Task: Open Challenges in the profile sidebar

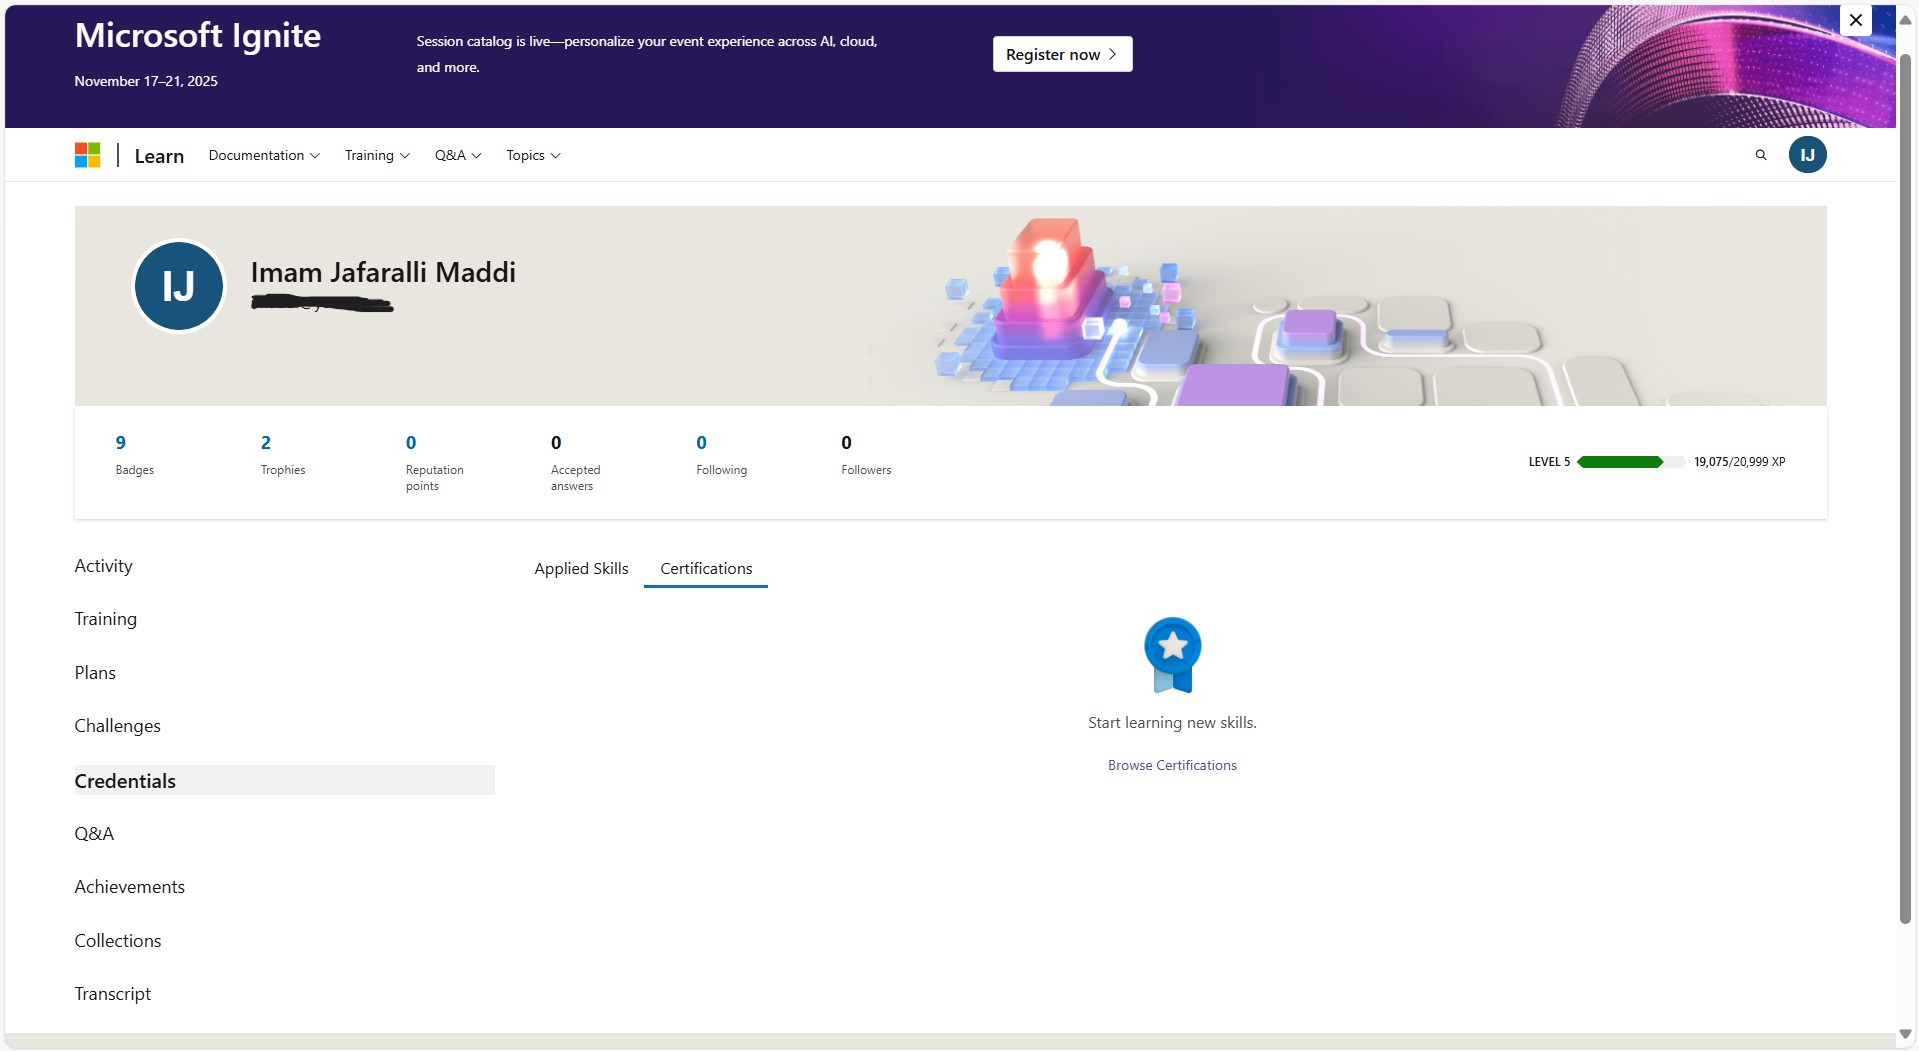Action: (117, 726)
